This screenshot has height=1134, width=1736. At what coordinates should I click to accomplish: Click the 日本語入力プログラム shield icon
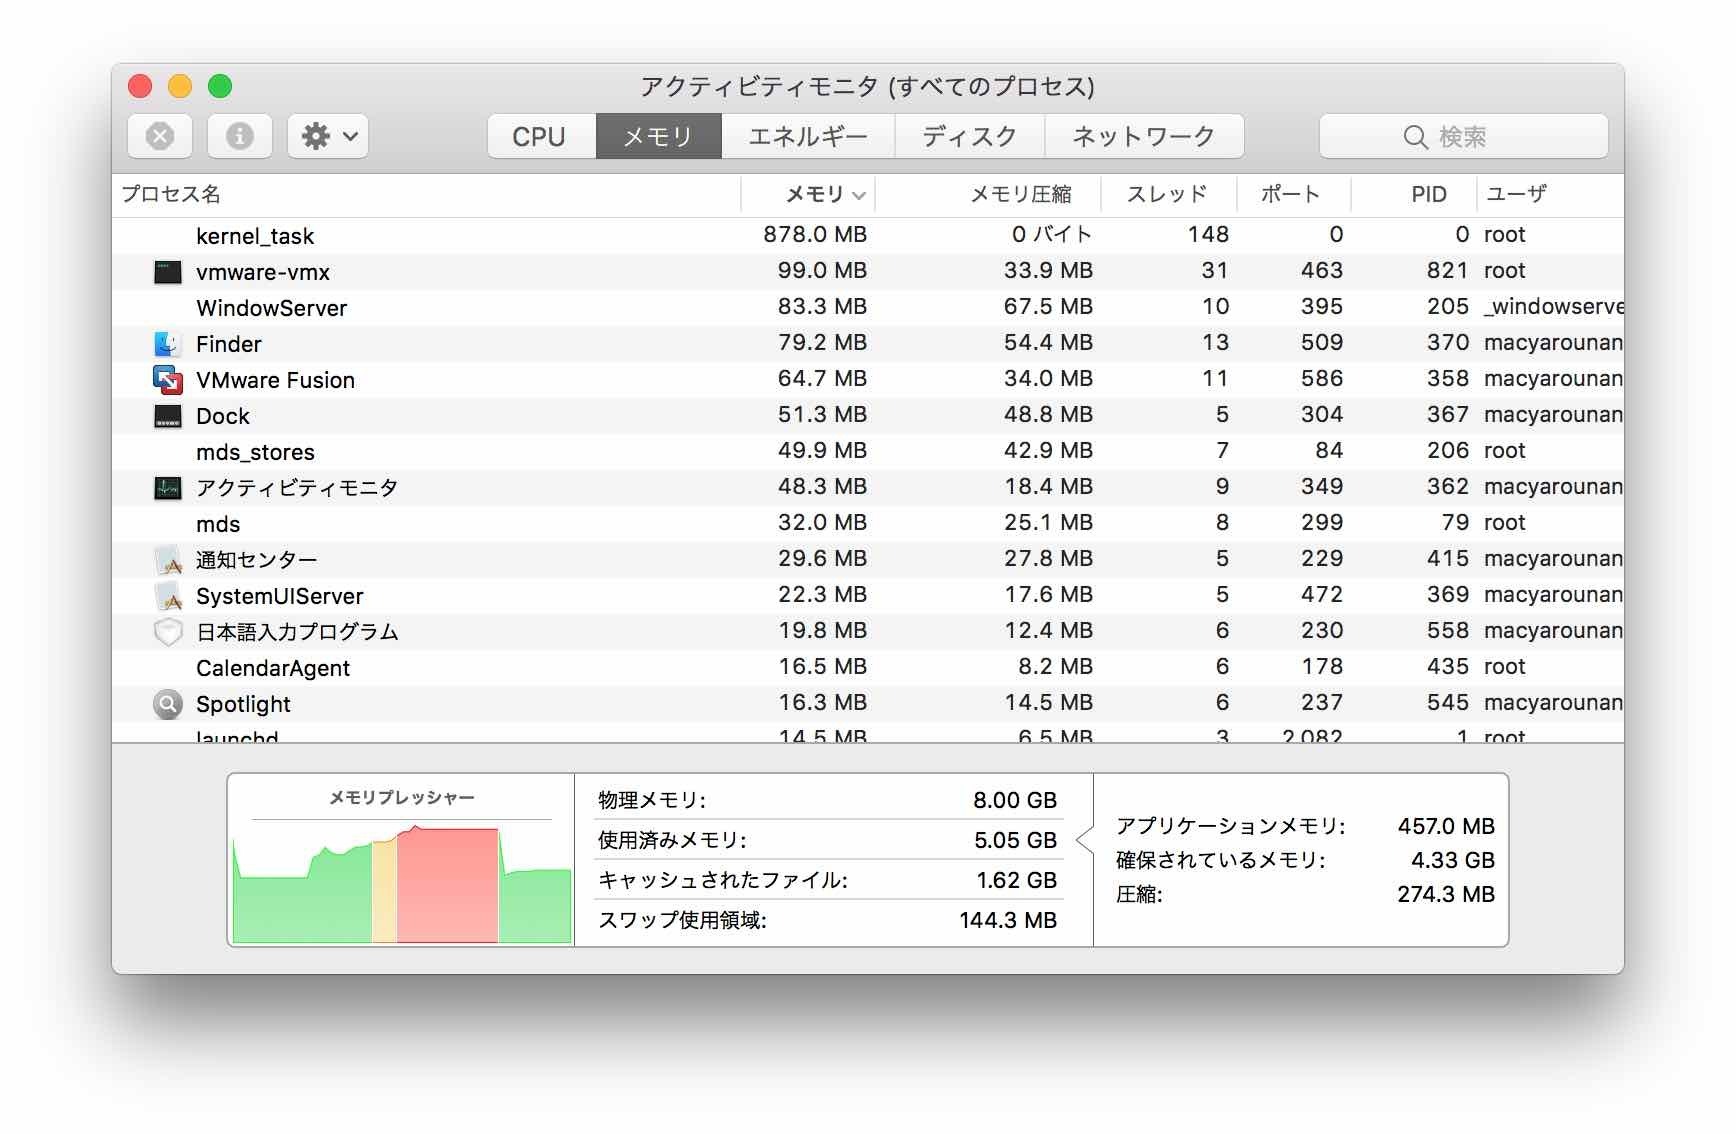(168, 631)
